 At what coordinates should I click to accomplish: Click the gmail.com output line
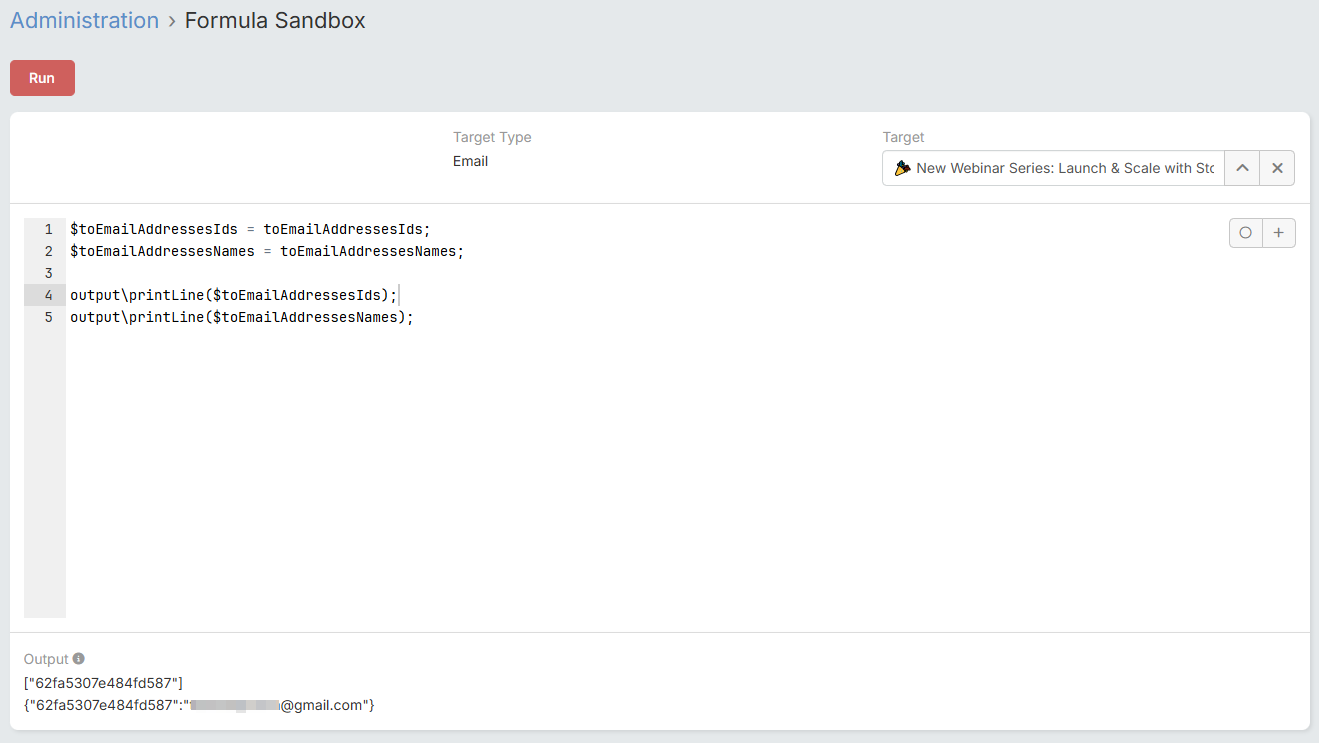click(200, 705)
